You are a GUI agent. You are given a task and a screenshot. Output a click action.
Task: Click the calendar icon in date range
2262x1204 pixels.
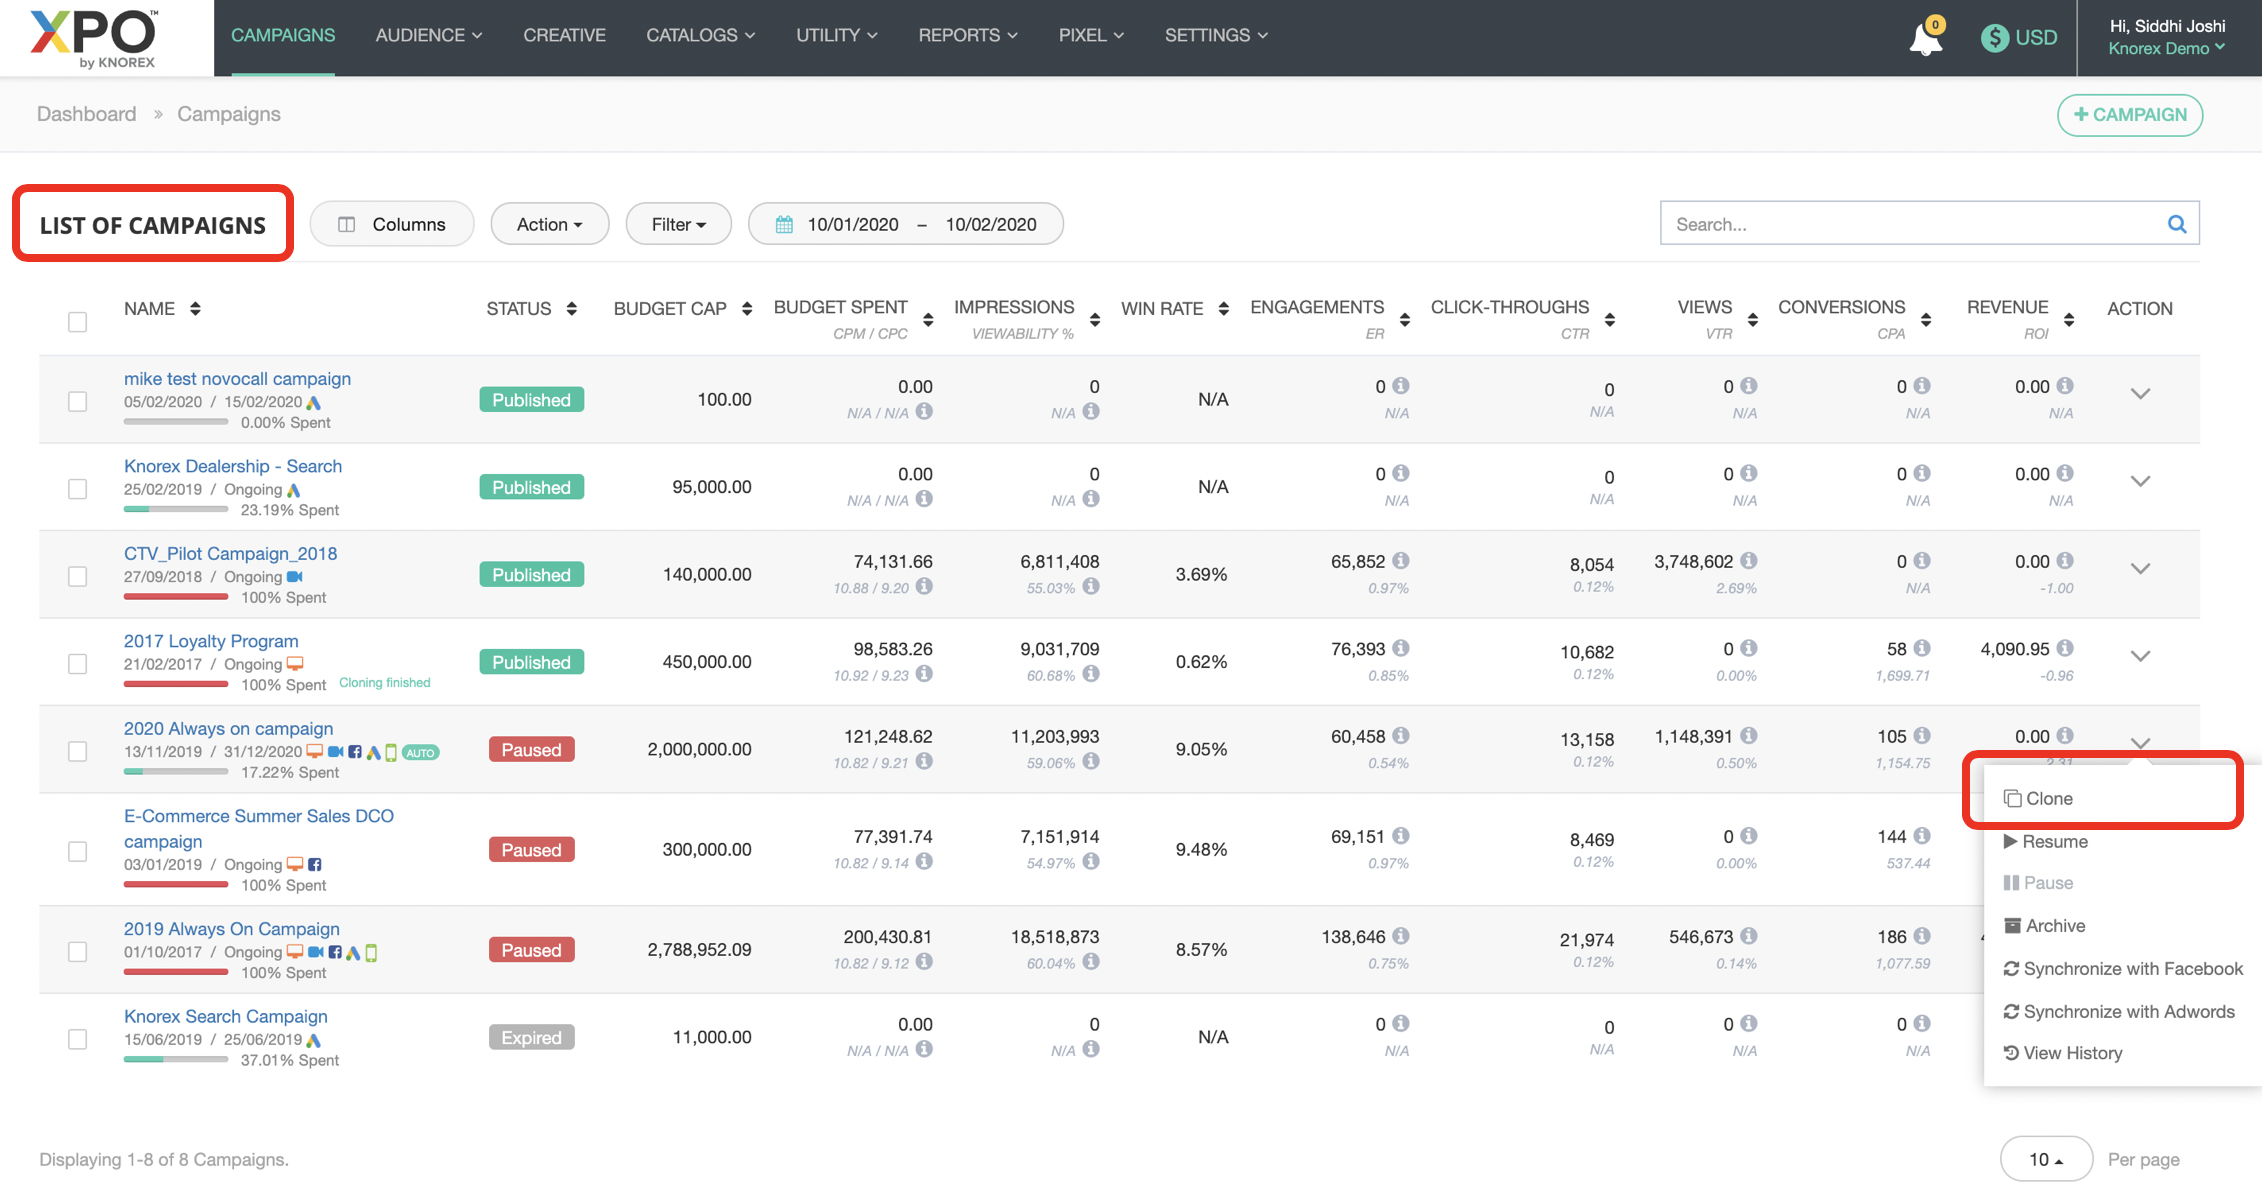[784, 224]
